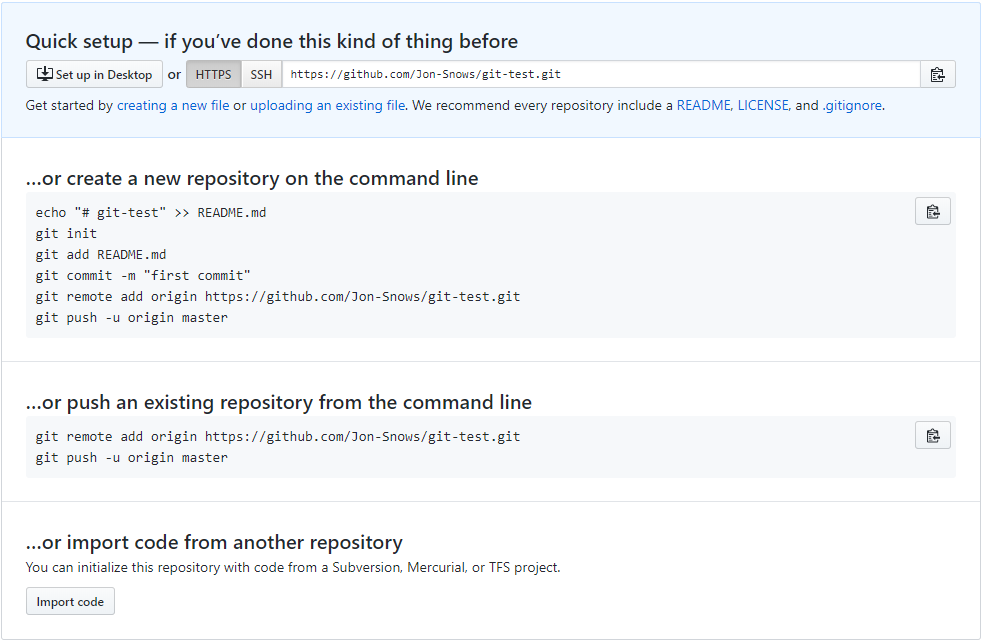Open the .gitignore link
The width and height of the screenshot is (982, 641).
[852, 105]
